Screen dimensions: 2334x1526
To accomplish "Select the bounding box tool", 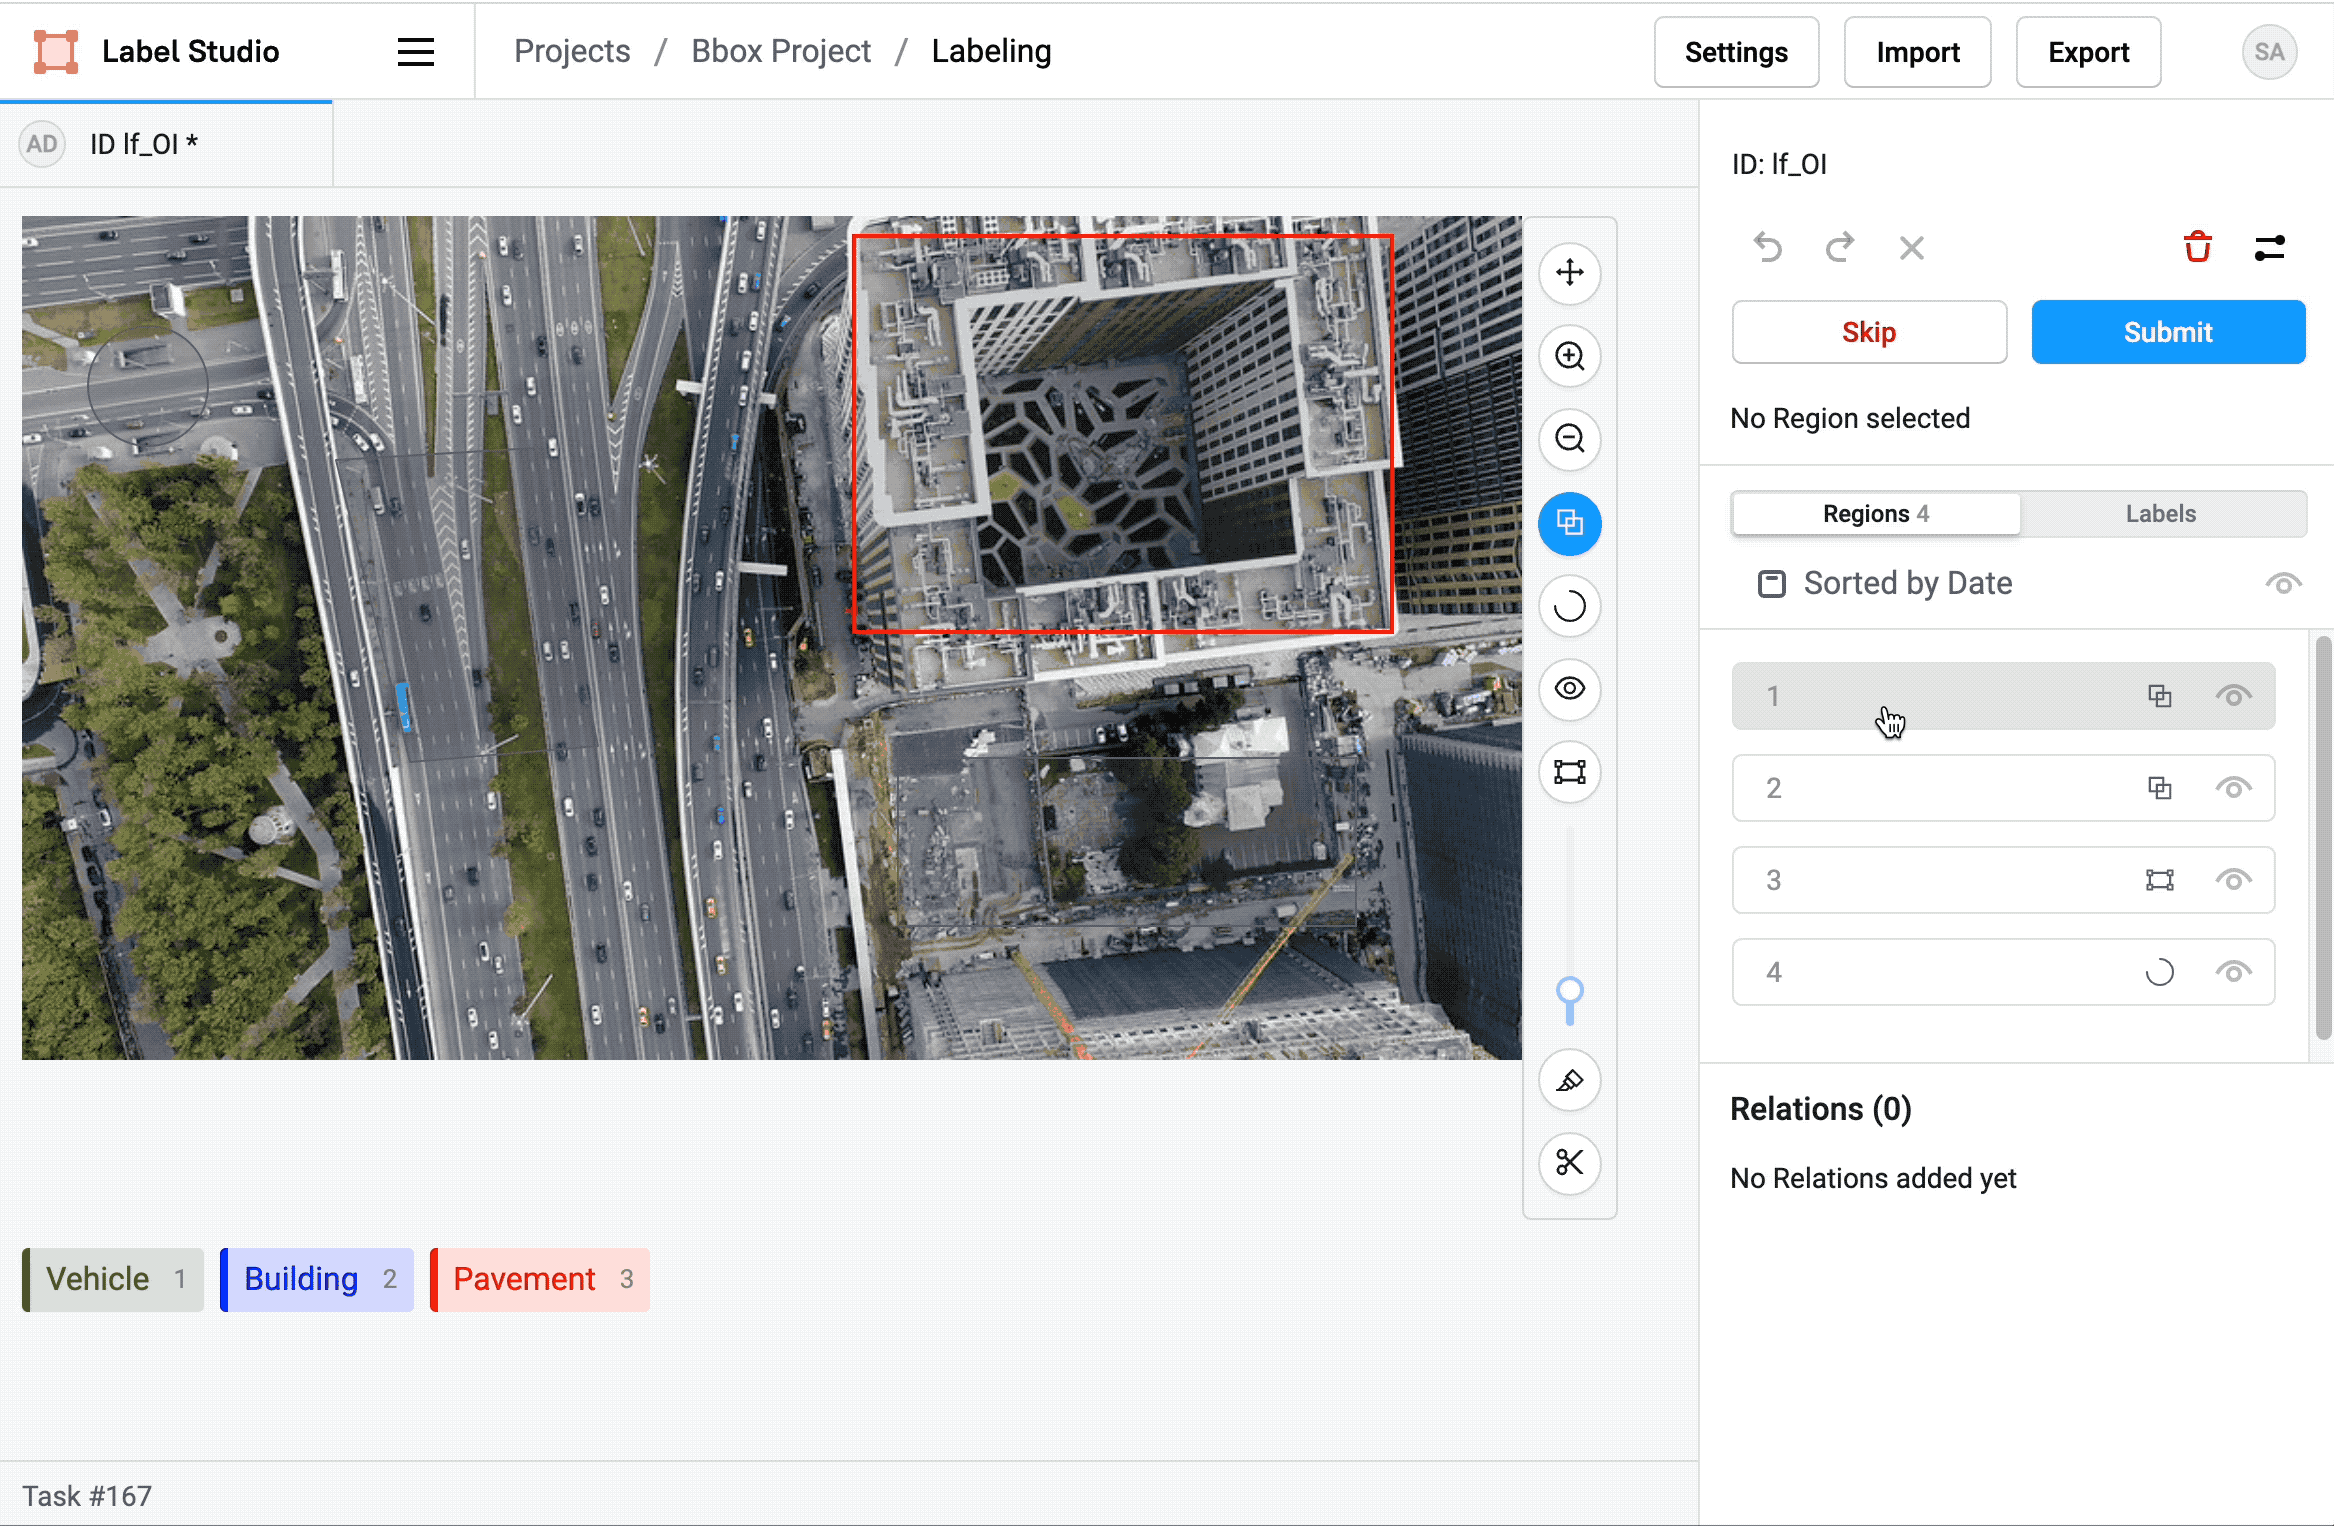I will [x=1568, y=770].
